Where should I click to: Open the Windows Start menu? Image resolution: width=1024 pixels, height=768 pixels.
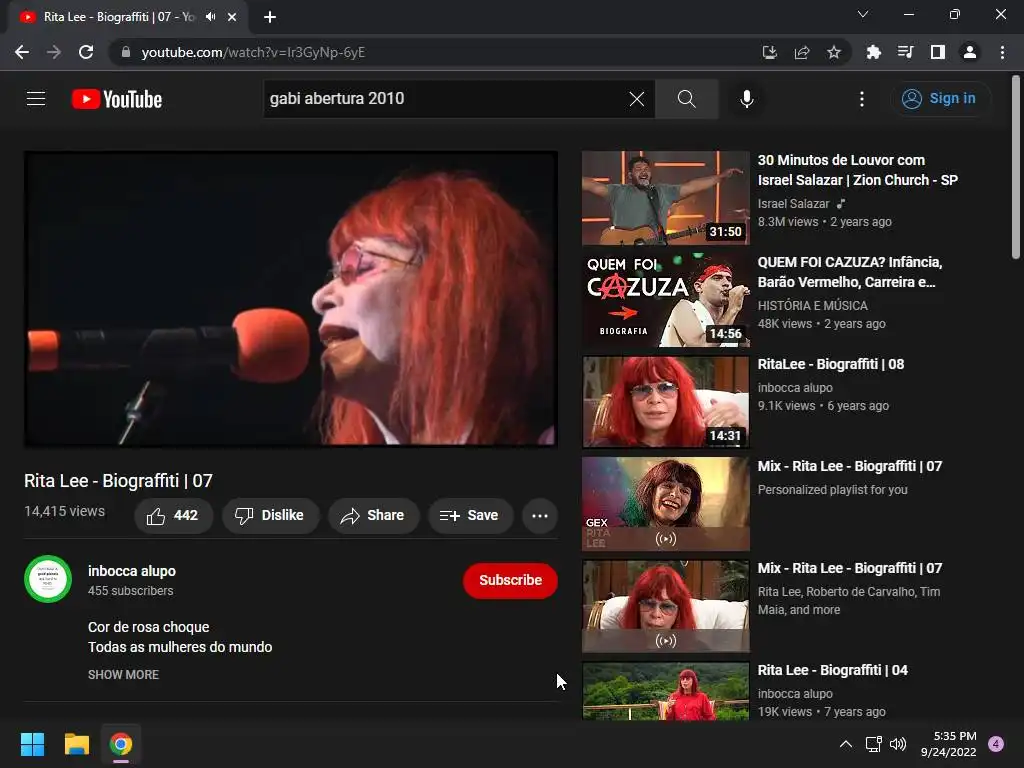pyautogui.click(x=32, y=744)
